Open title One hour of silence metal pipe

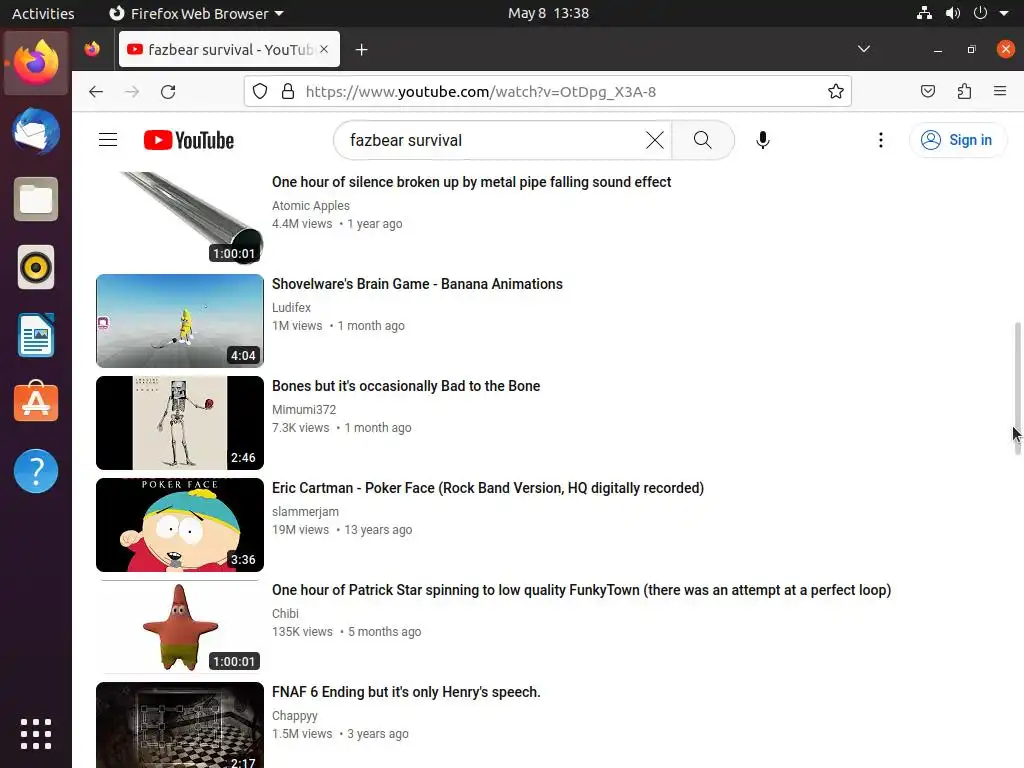click(x=472, y=182)
